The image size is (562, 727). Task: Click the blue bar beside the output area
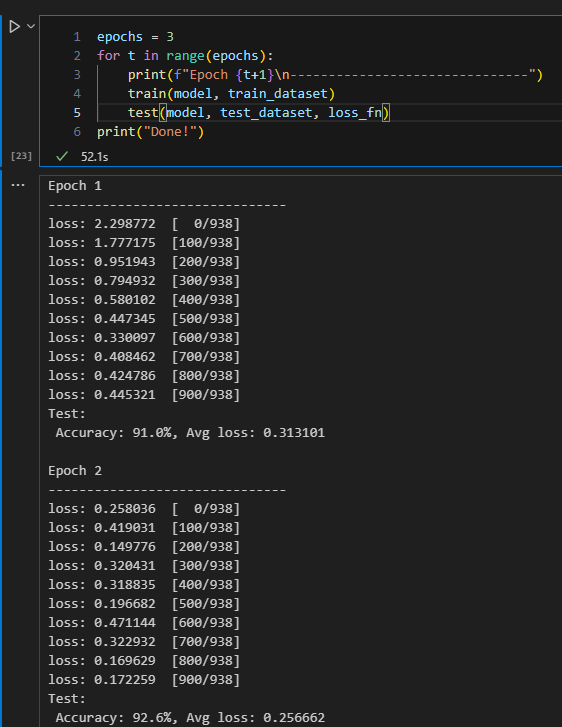(1, 449)
